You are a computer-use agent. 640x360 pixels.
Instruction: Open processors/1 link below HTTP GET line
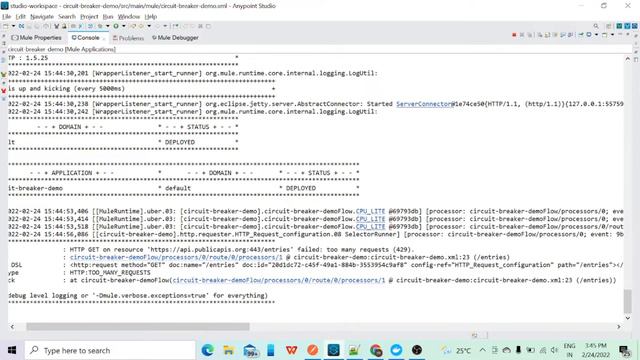176,258
